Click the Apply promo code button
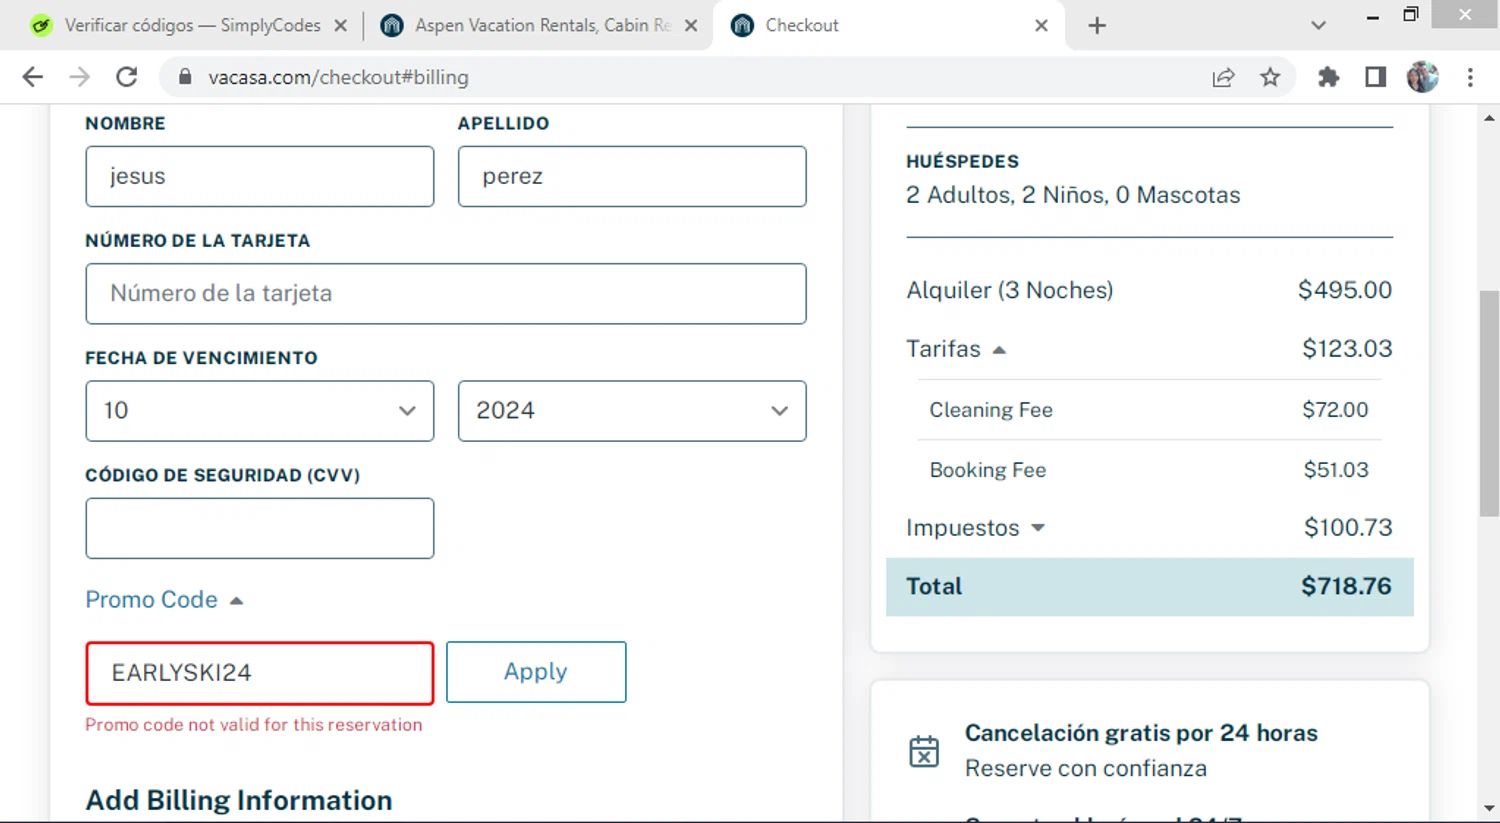 pyautogui.click(x=536, y=672)
